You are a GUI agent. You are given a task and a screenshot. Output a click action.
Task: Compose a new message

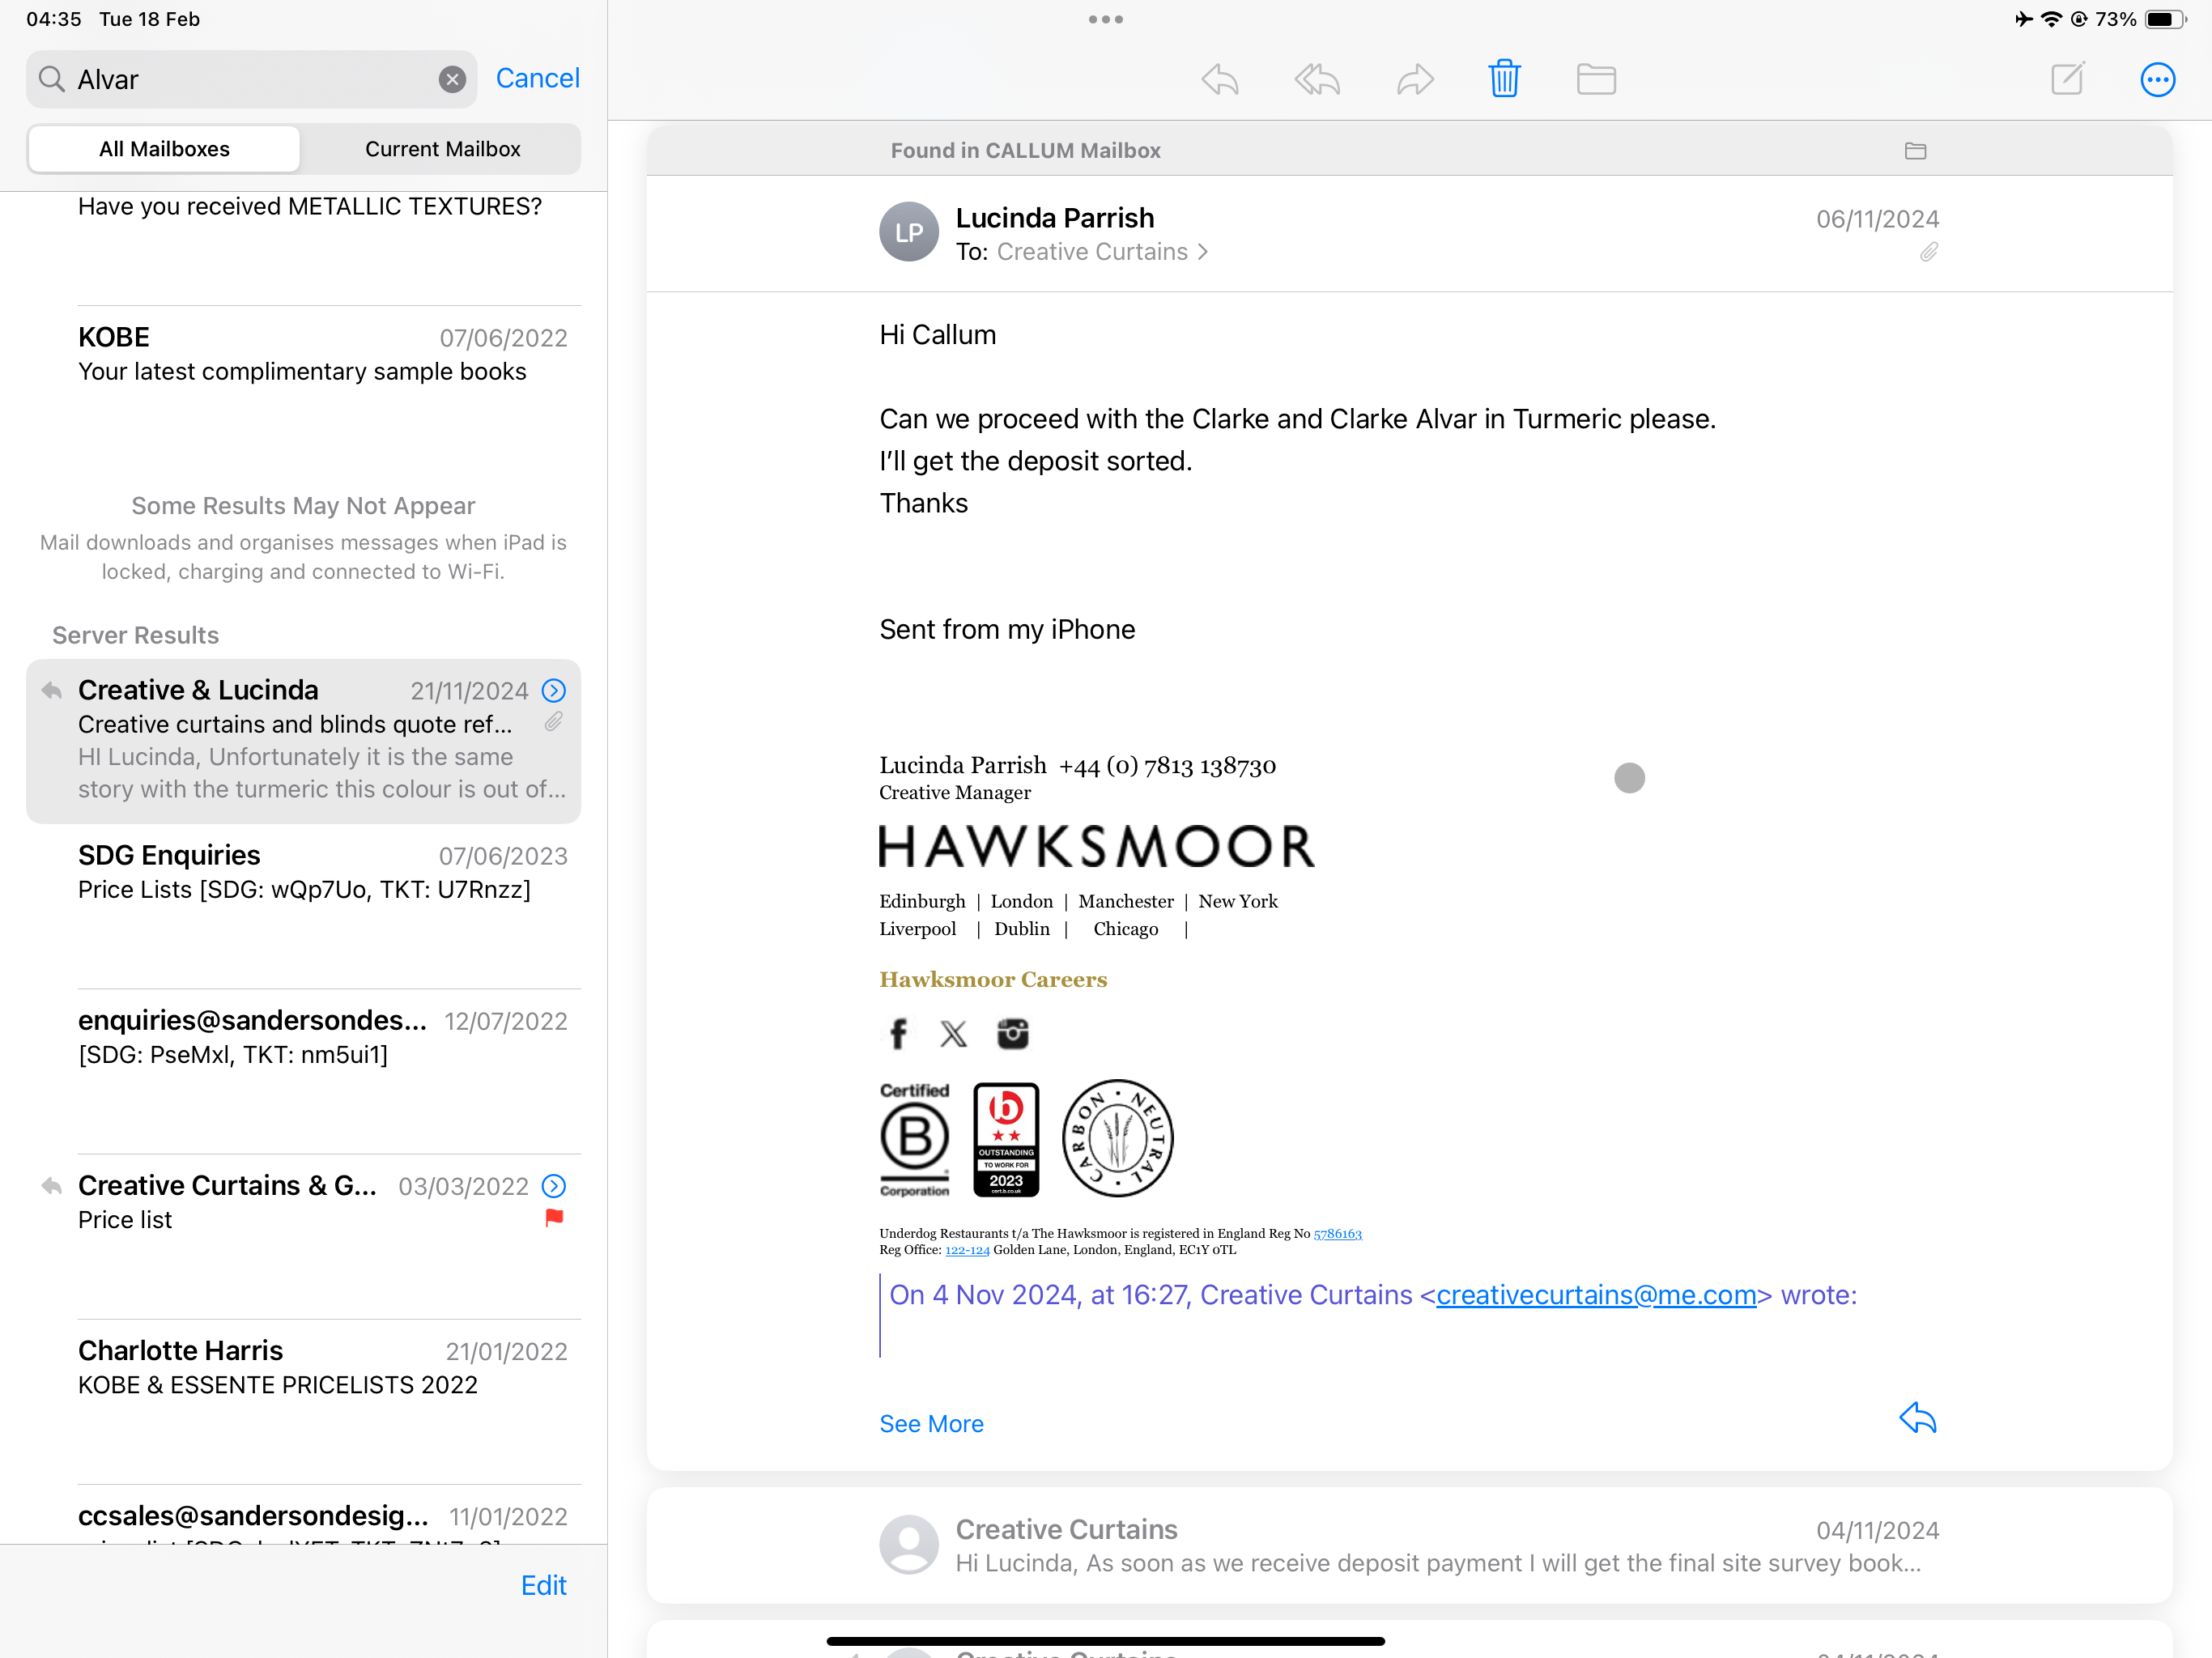pos(2066,79)
